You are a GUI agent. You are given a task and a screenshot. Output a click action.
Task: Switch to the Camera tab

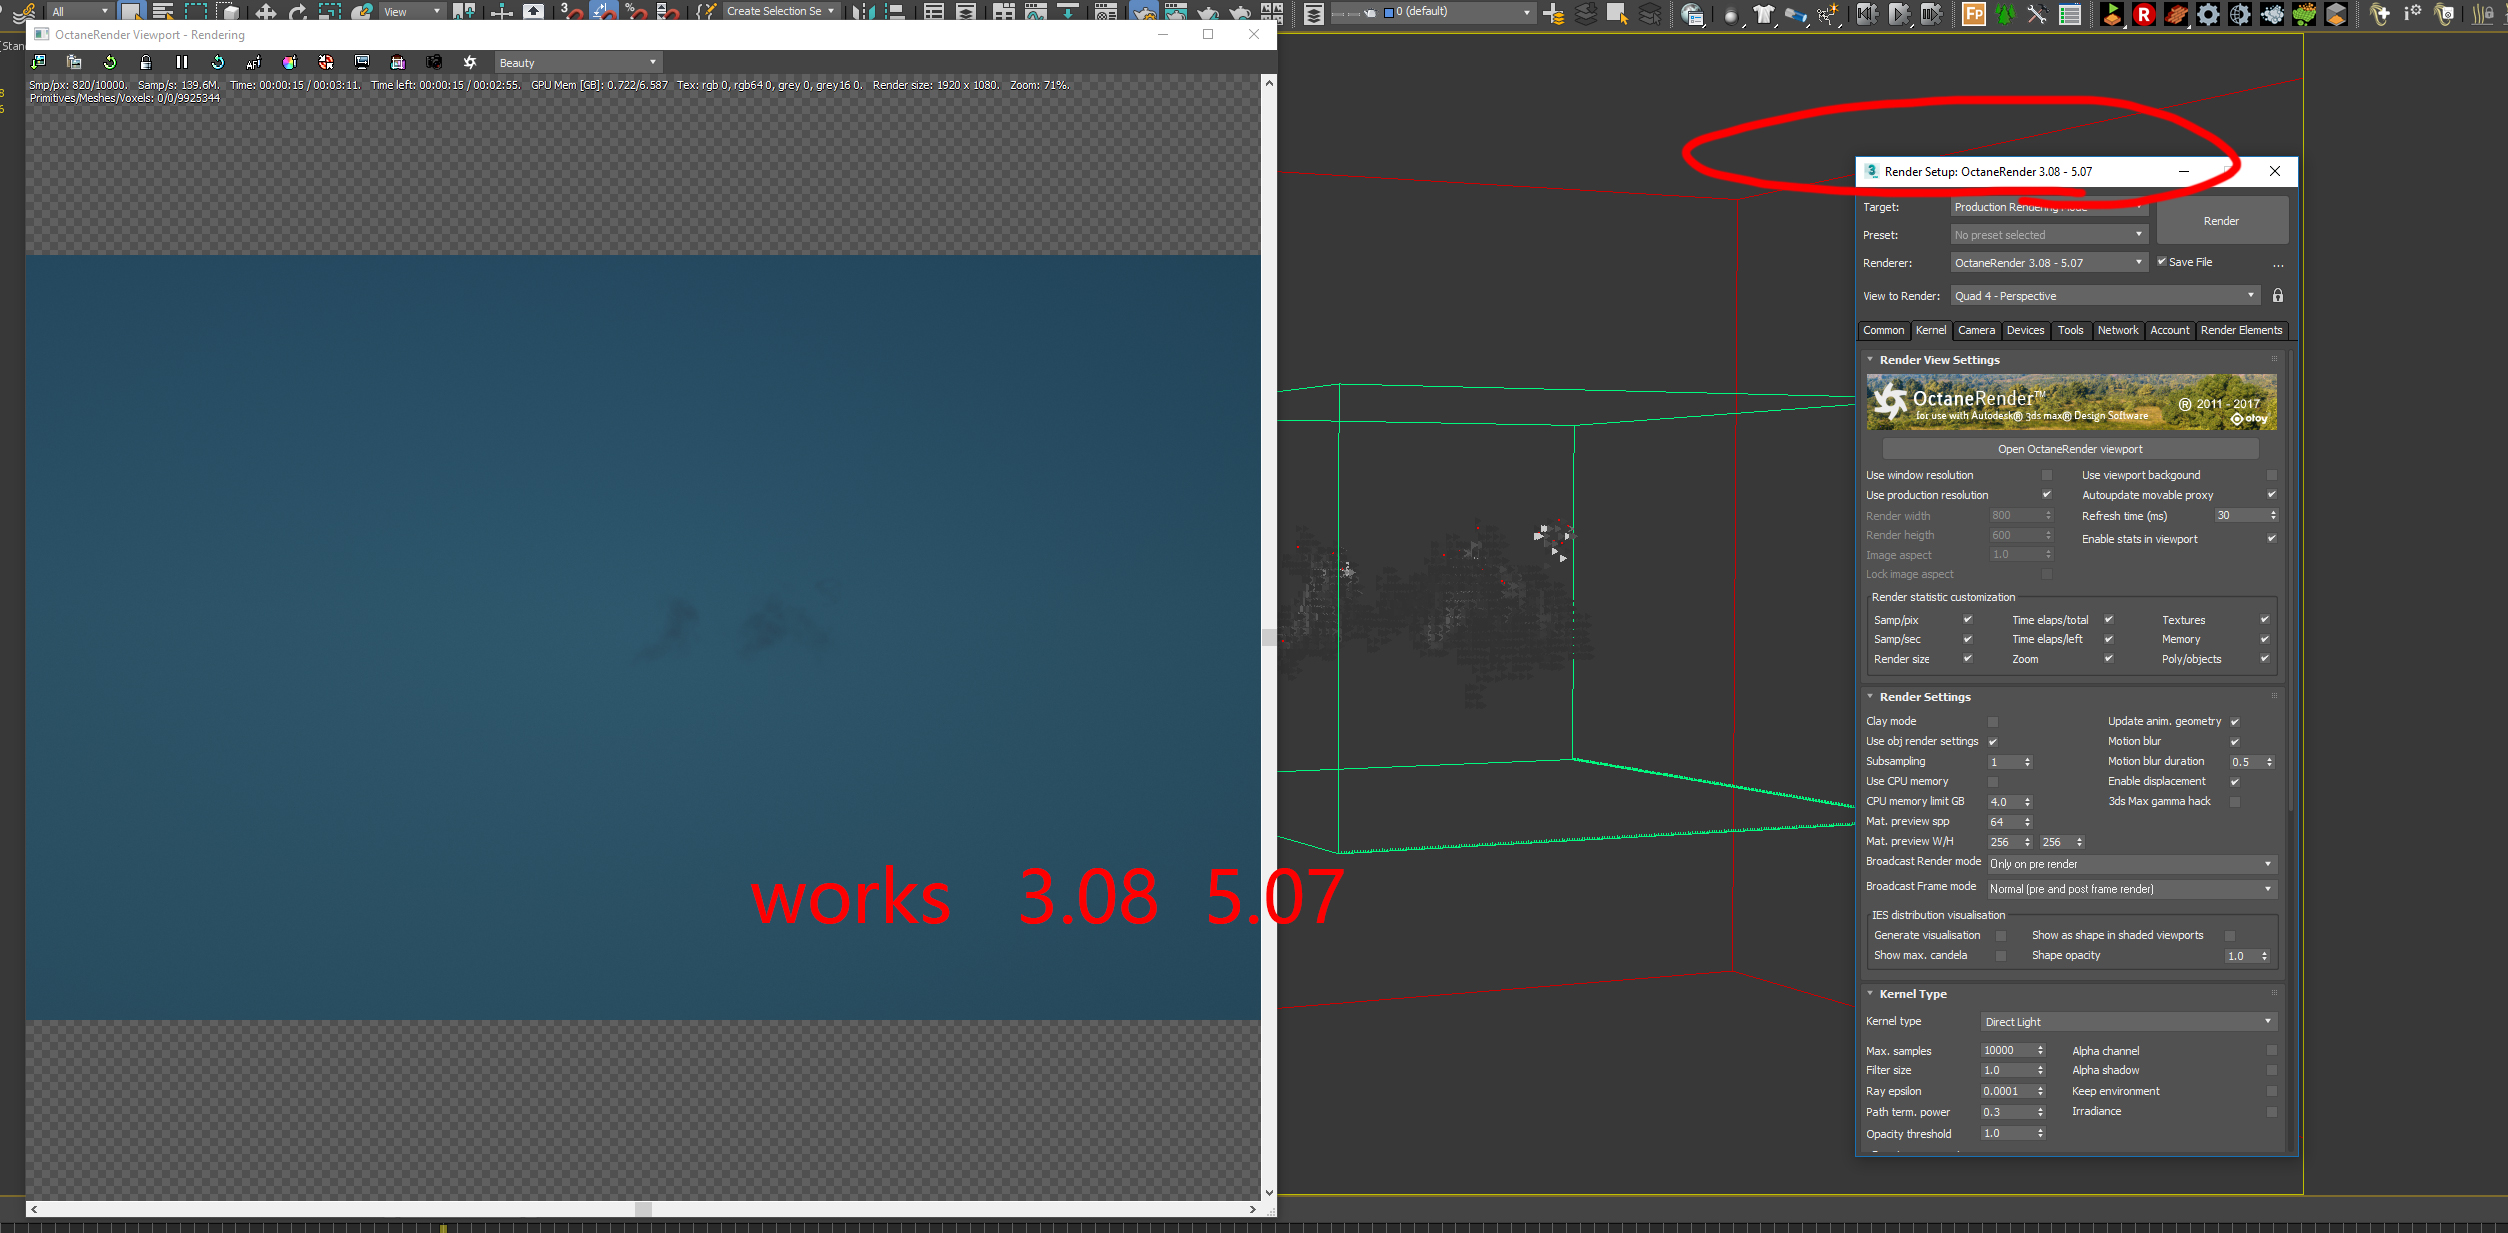[x=1975, y=330]
